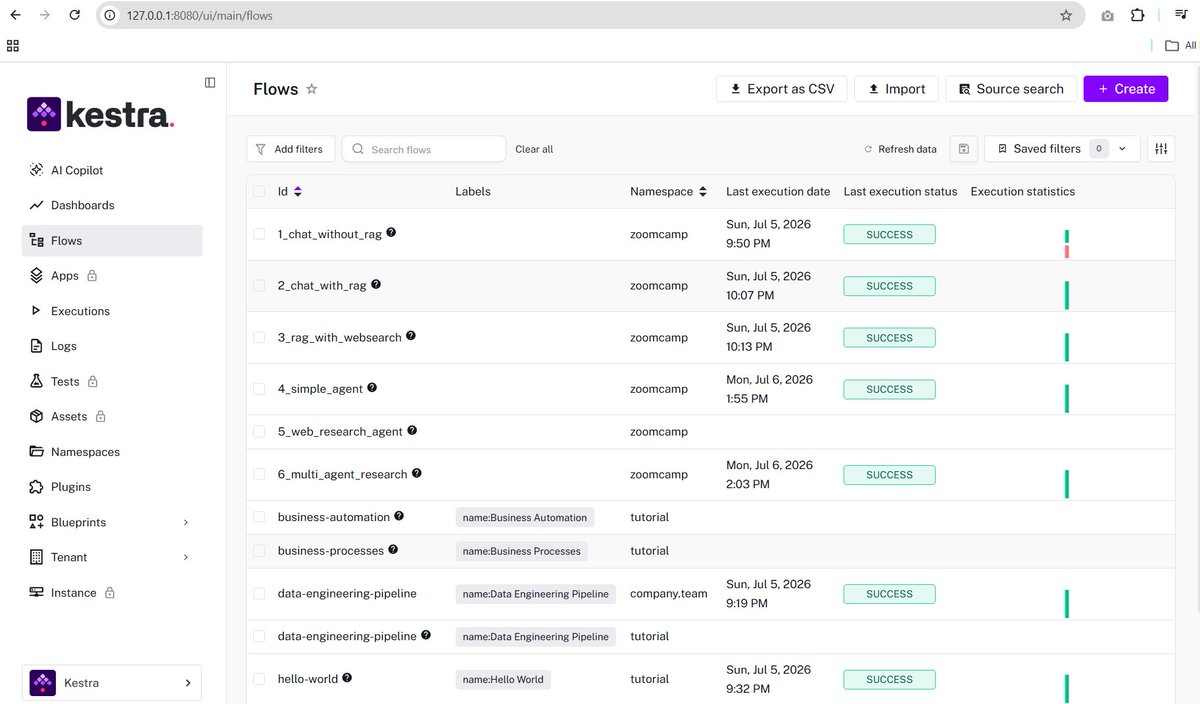Click the Export as CSV button
This screenshot has height=704, width=1200.
tap(782, 89)
